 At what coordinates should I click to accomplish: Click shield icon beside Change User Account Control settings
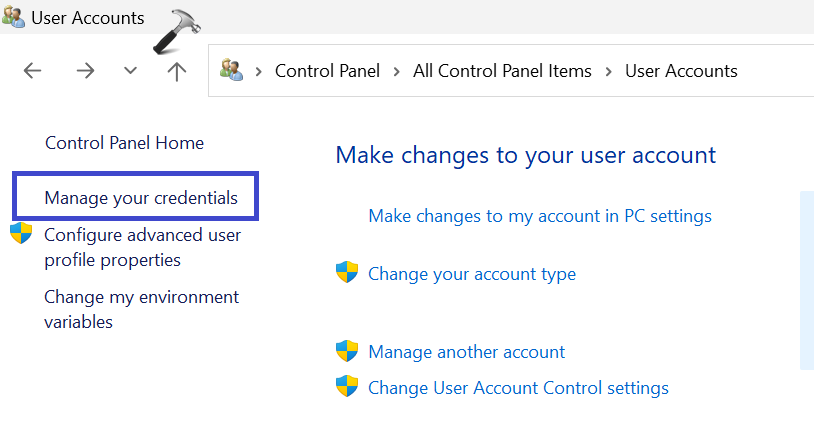click(x=347, y=387)
